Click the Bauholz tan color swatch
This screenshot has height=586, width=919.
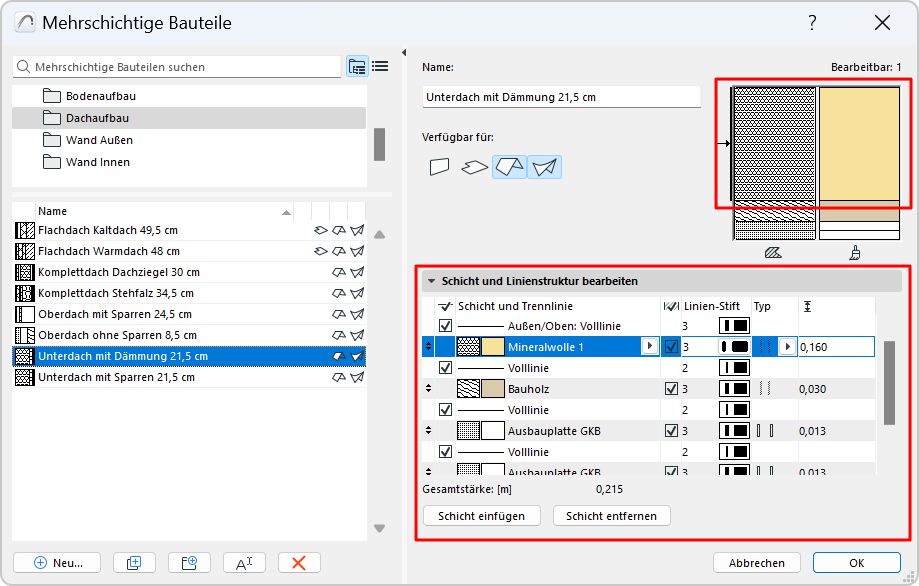coord(493,389)
